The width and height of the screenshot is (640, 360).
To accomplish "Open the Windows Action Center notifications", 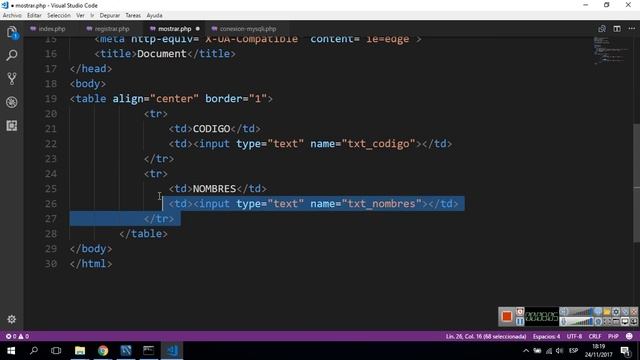I will (626, 351).
